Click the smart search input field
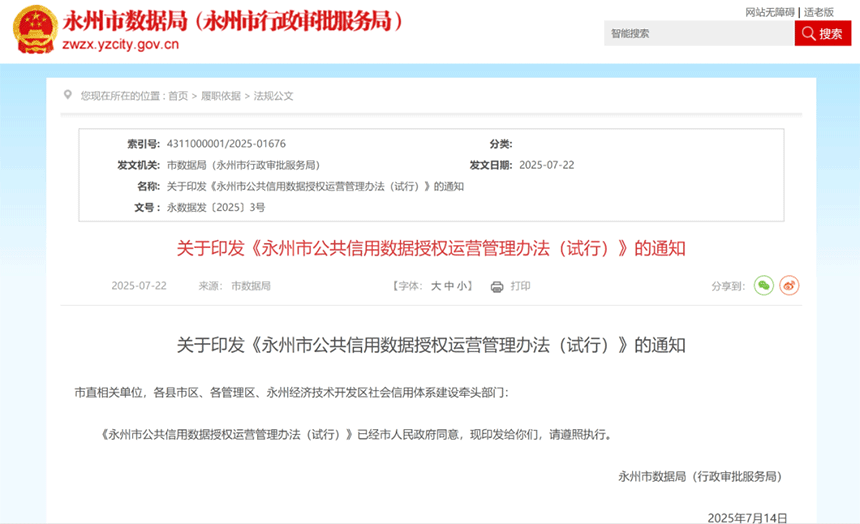 pos(698,33)
